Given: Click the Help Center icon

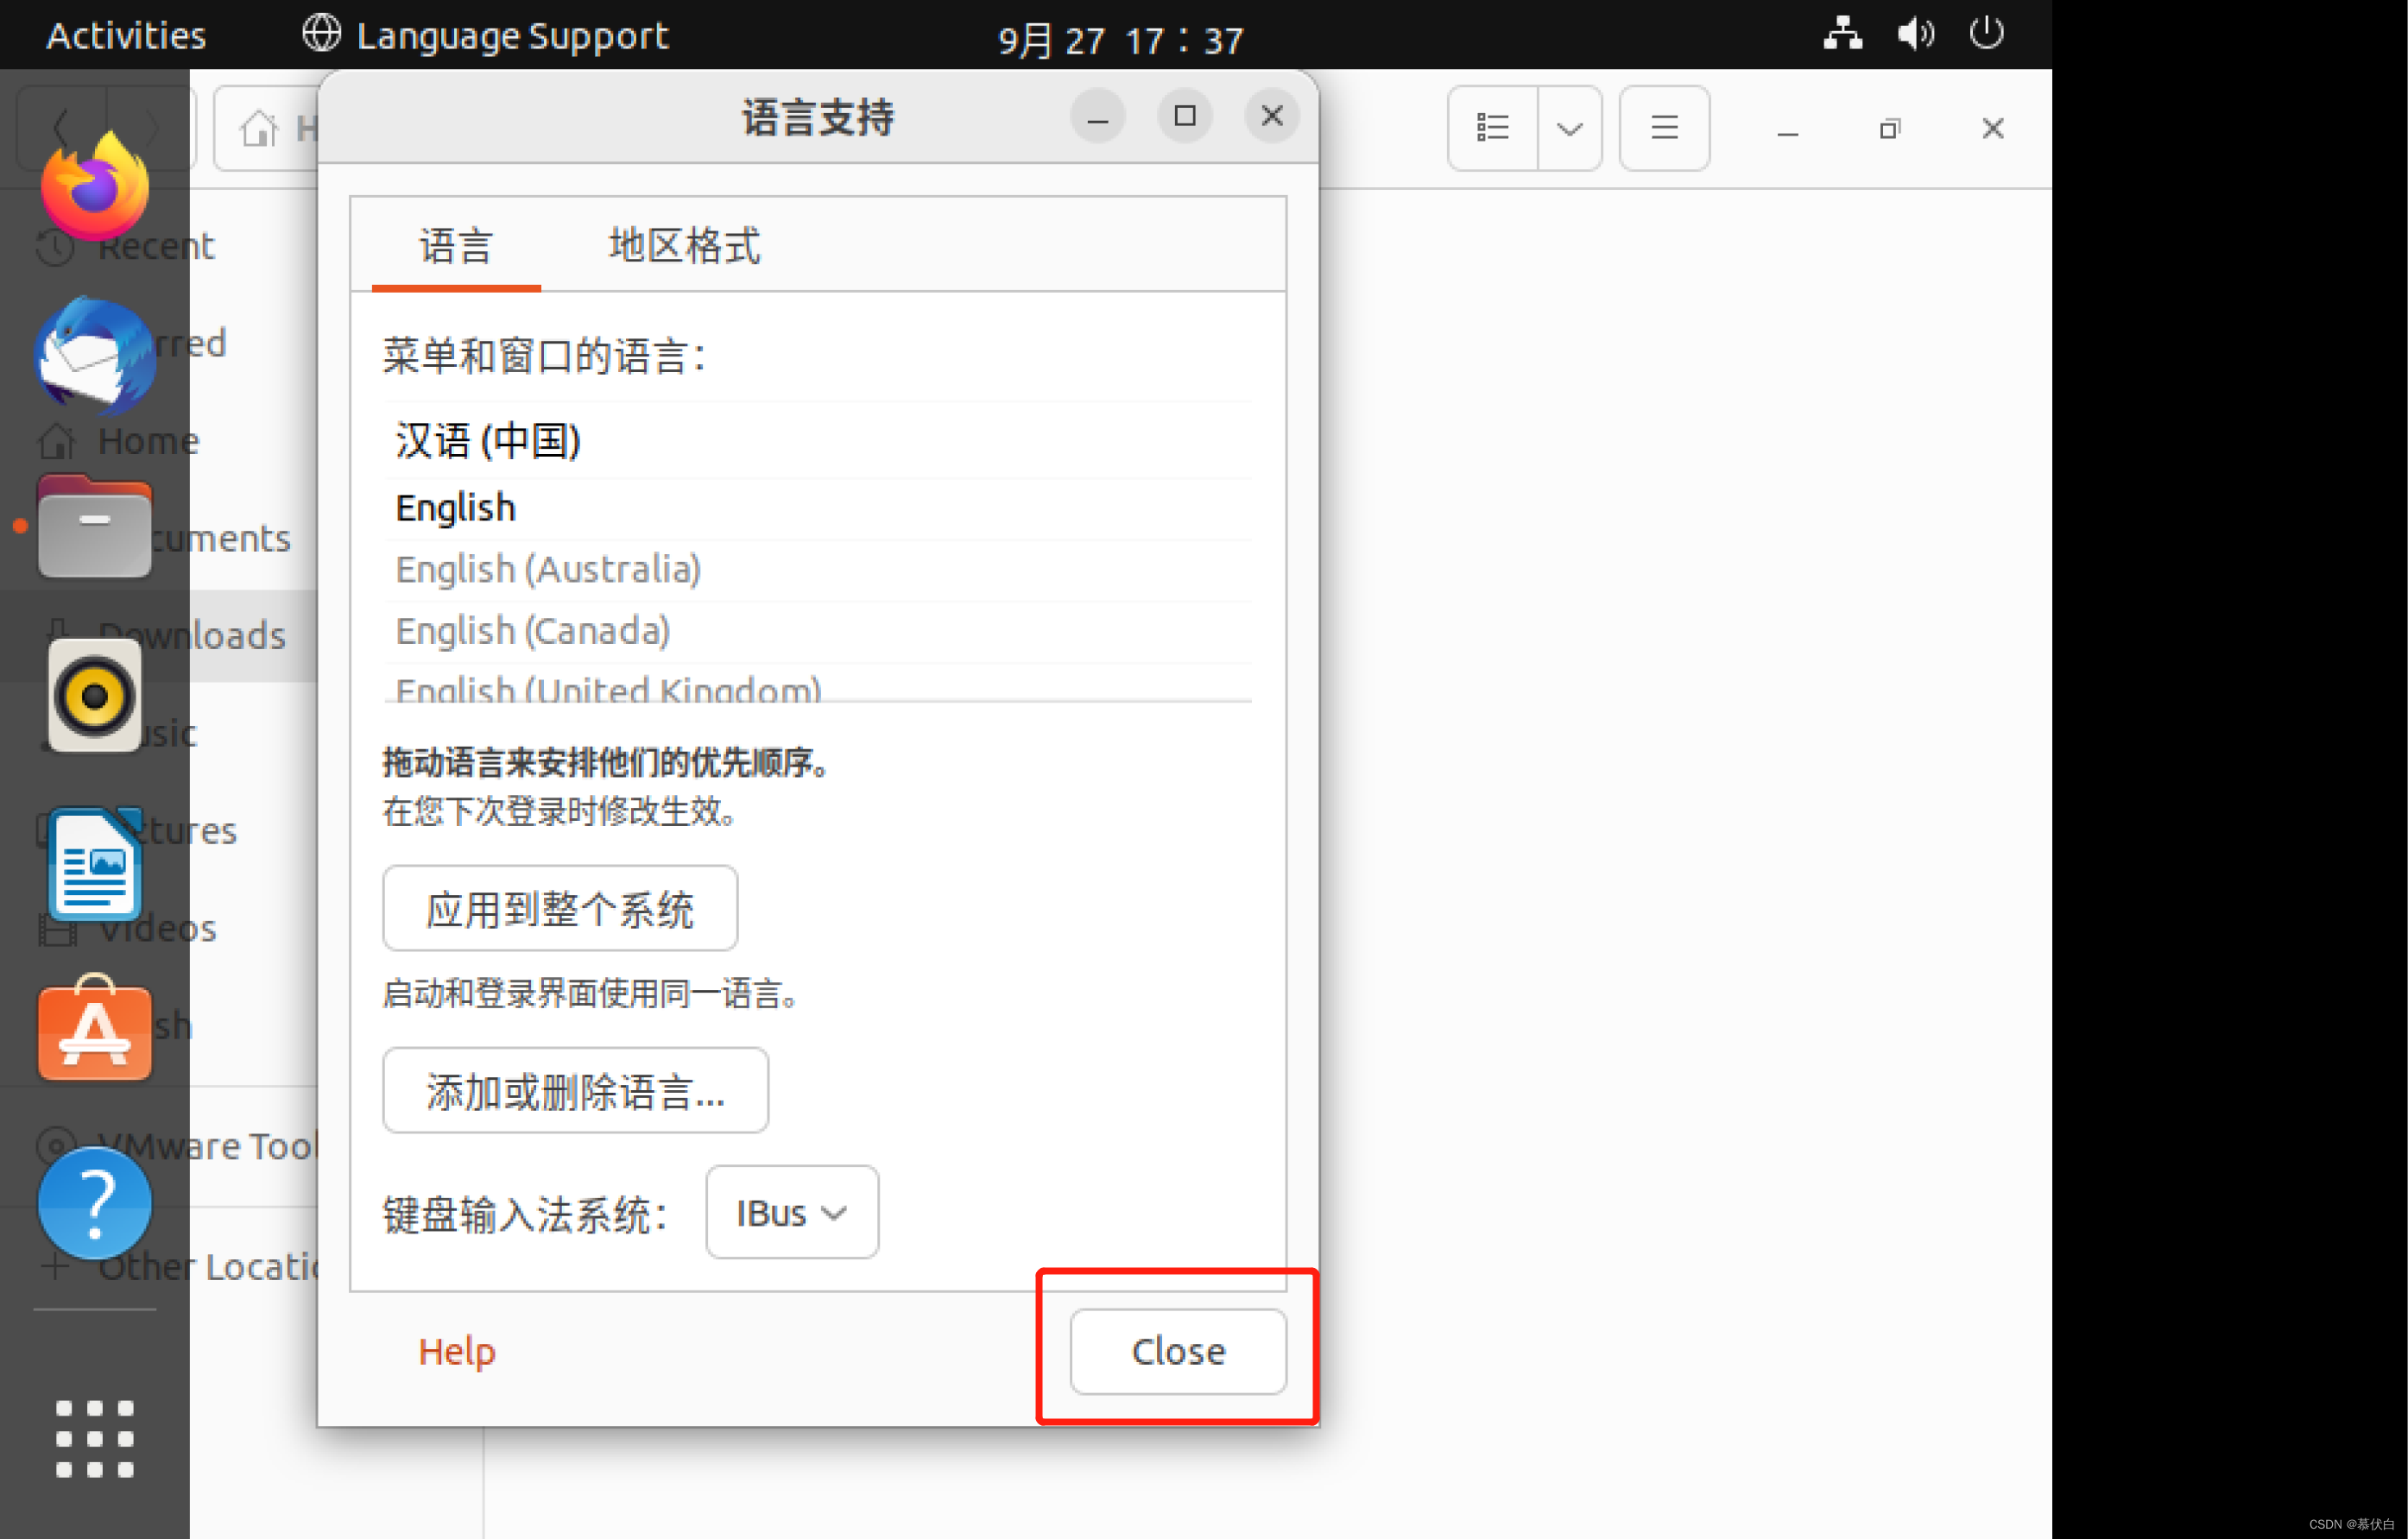Looking at the screenshot, I should [x=93, y=1202].
